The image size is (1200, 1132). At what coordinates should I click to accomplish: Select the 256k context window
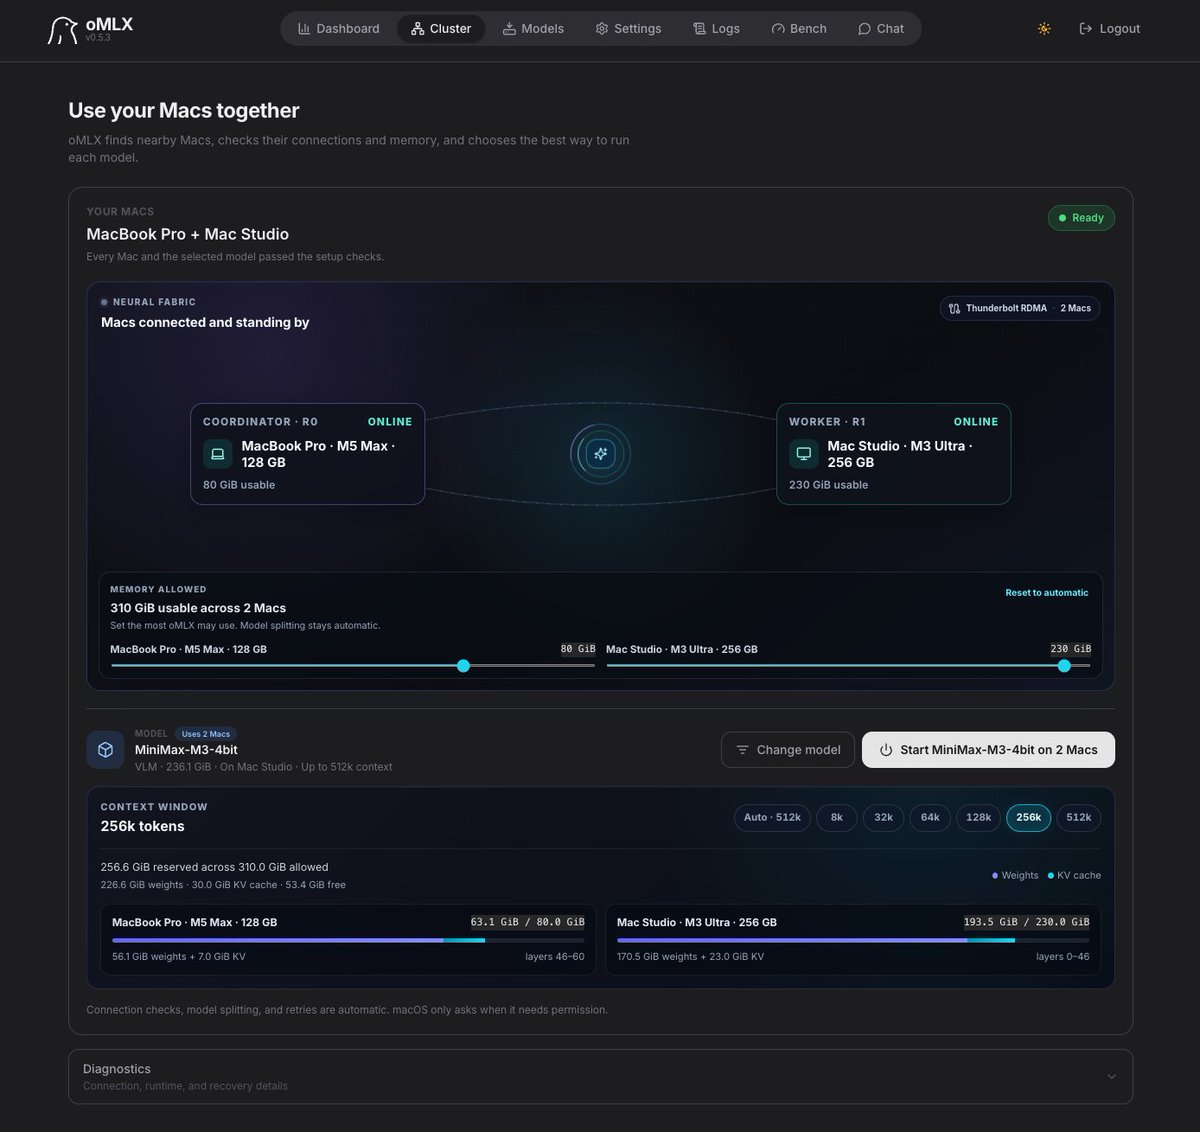(1029, 817)
